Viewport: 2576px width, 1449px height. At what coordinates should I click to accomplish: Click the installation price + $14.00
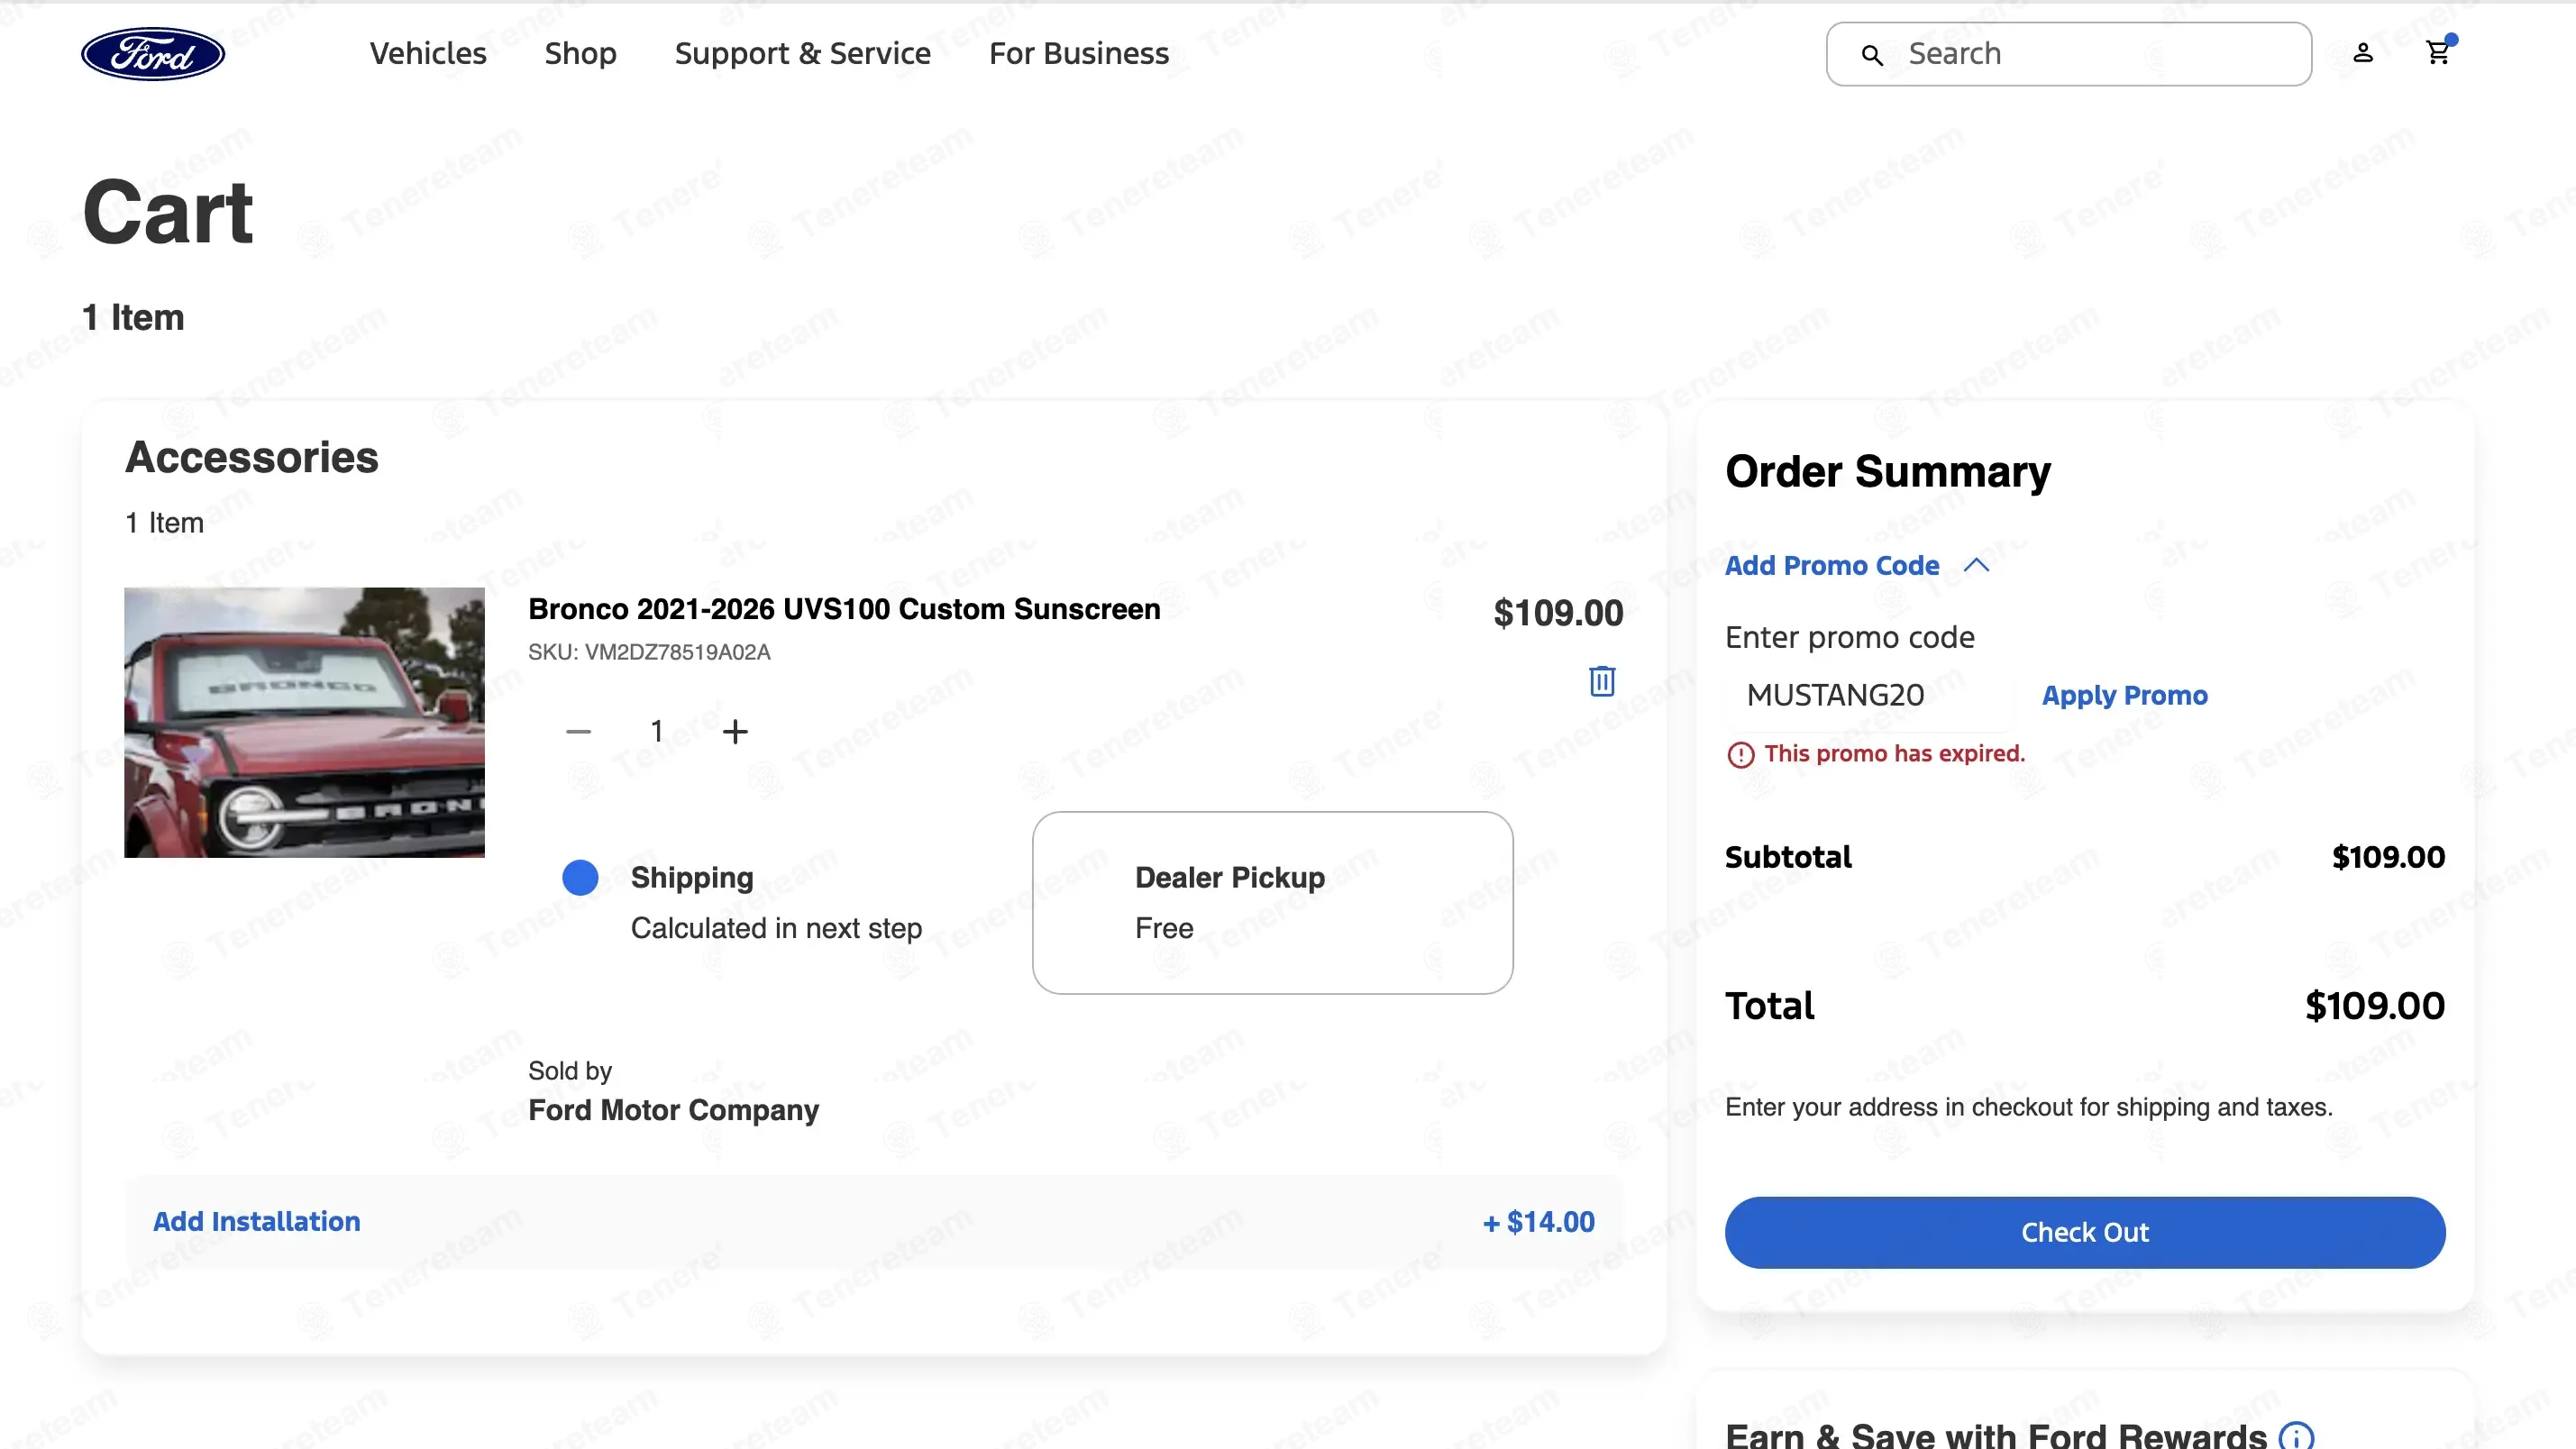coord(1538,1221)
